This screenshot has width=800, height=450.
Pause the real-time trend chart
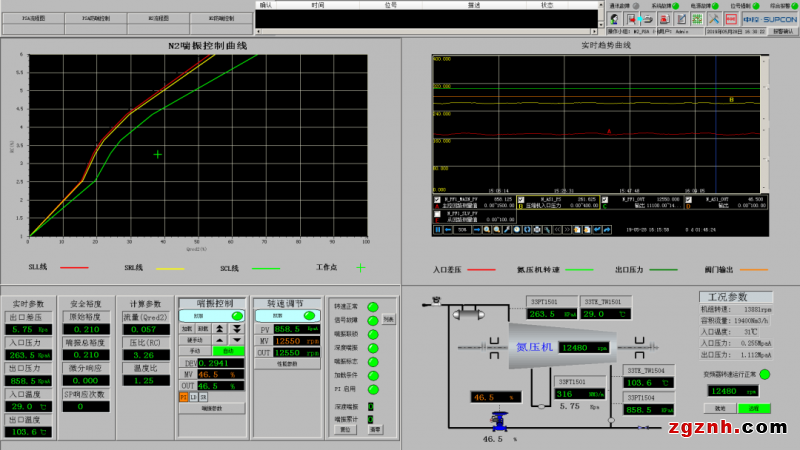pyautogui.click(x=438, y=230)
